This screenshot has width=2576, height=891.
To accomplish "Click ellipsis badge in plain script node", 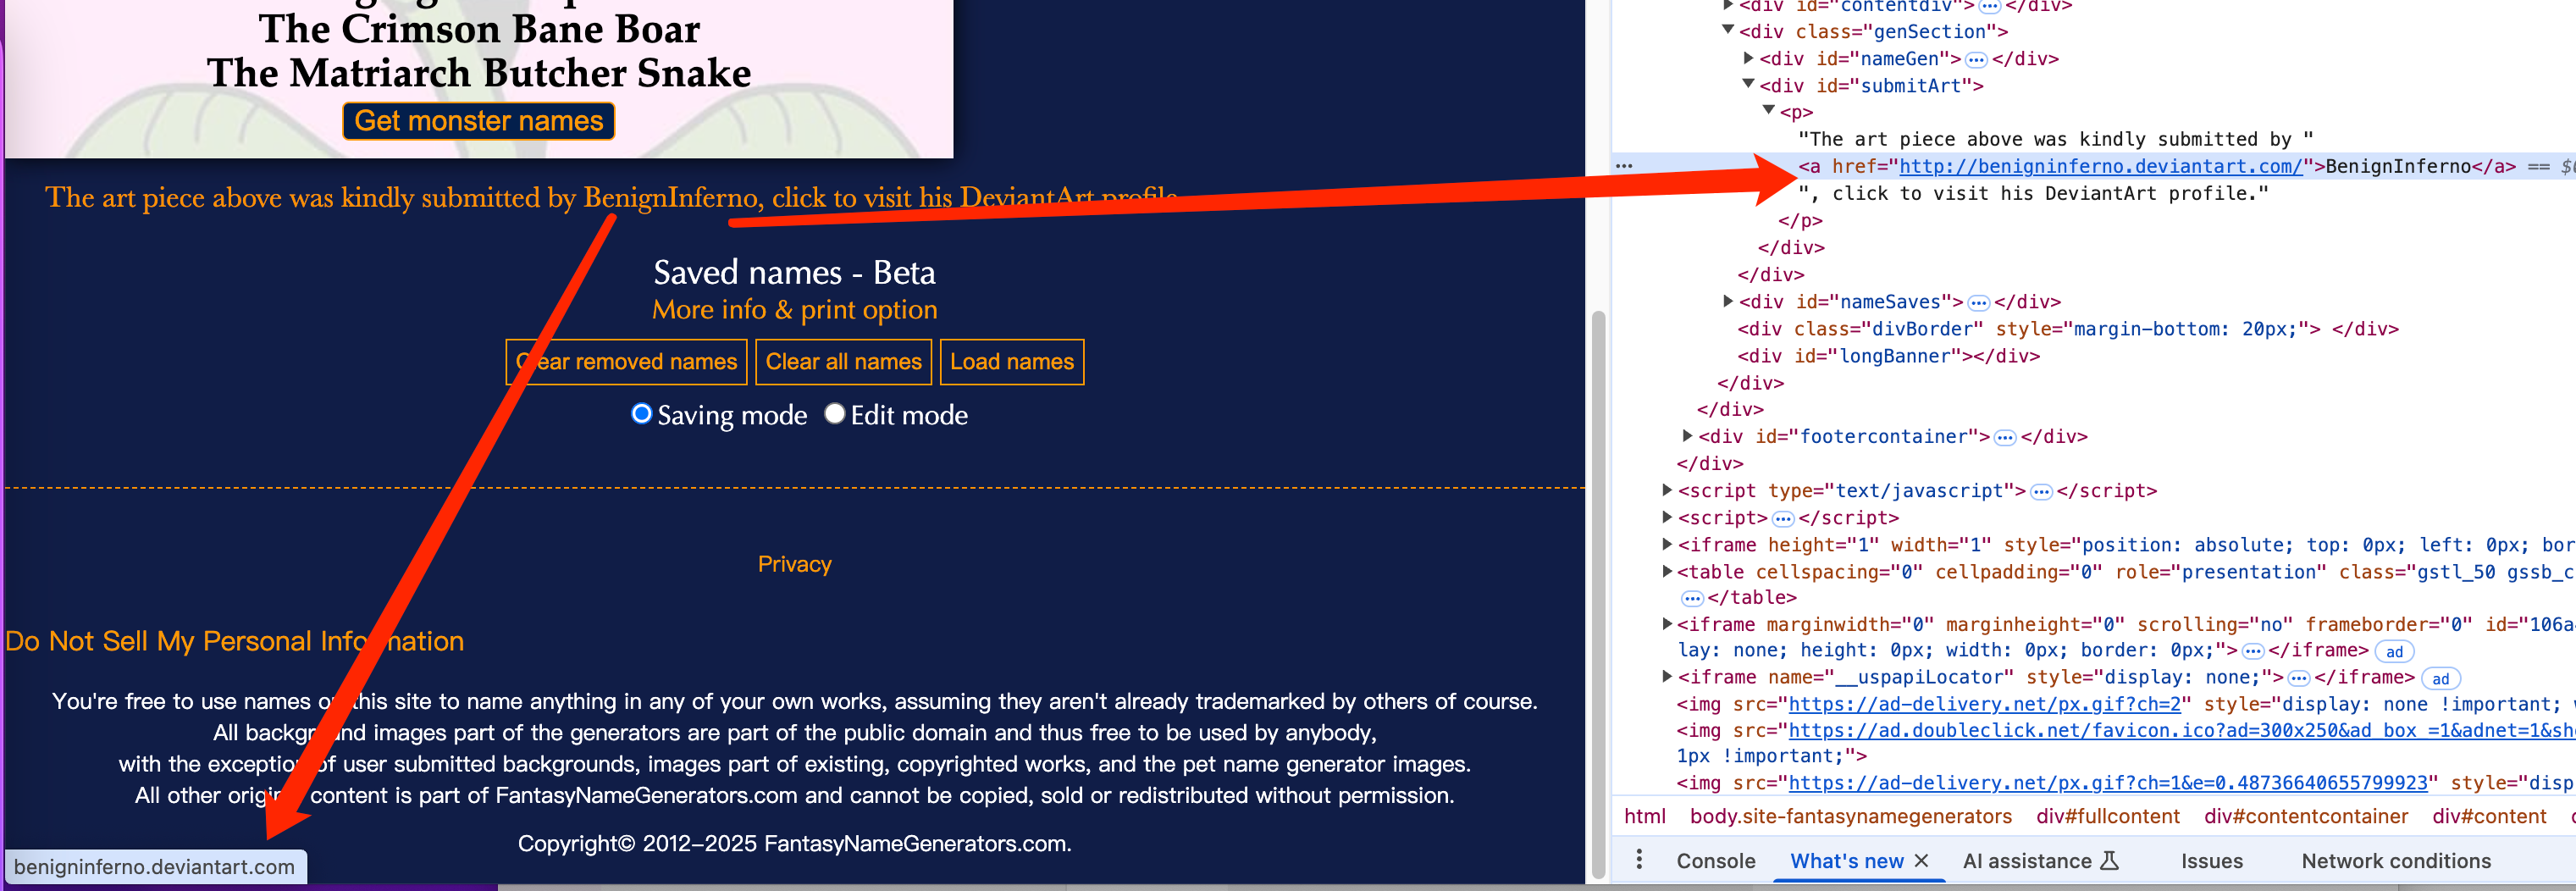I will point(1783,518).
